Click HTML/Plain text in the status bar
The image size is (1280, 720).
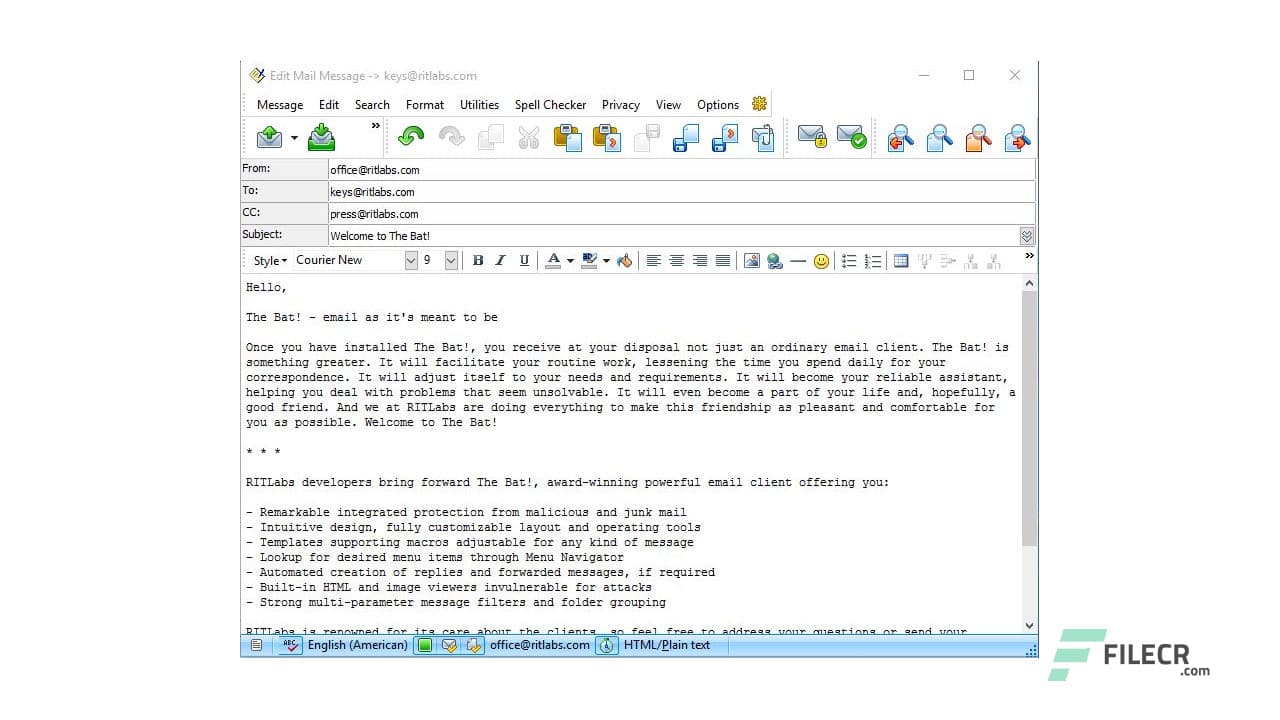[666, 645]
